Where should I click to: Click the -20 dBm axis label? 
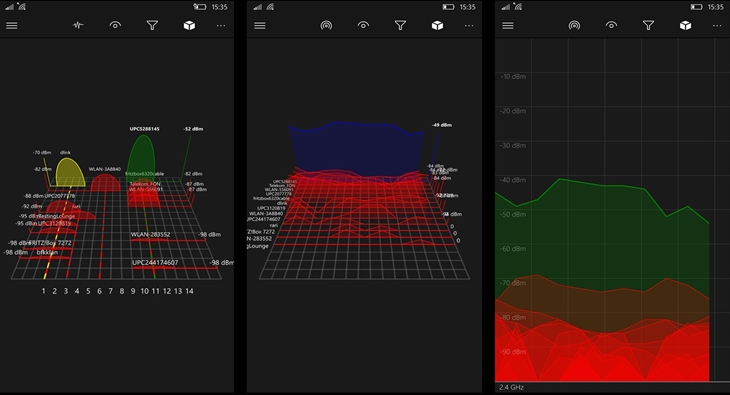513,111
